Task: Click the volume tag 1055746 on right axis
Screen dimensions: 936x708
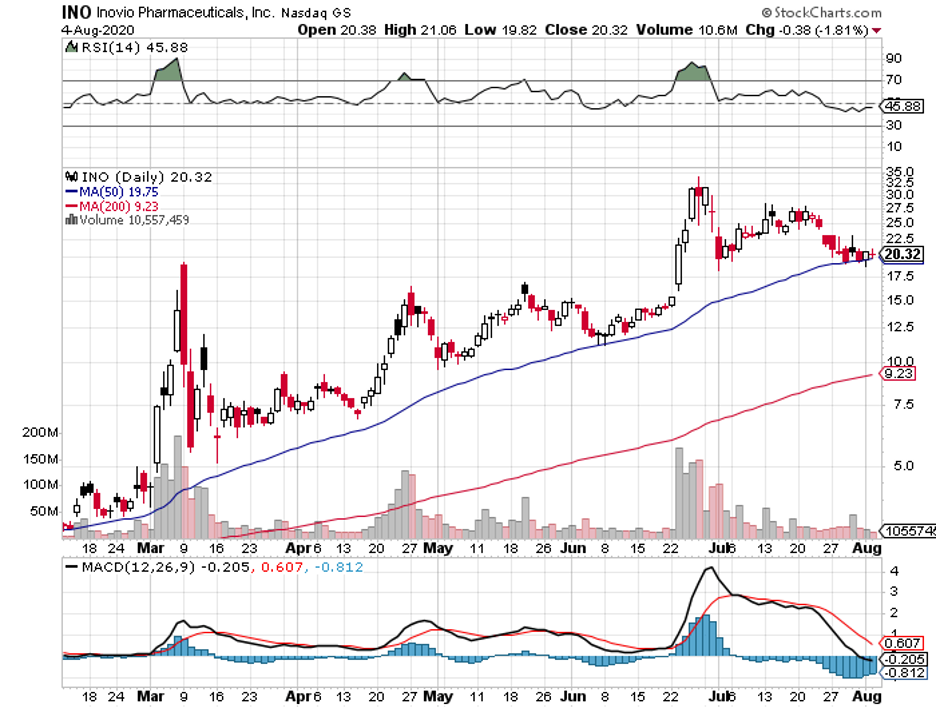Action: (x=909, y=531)
